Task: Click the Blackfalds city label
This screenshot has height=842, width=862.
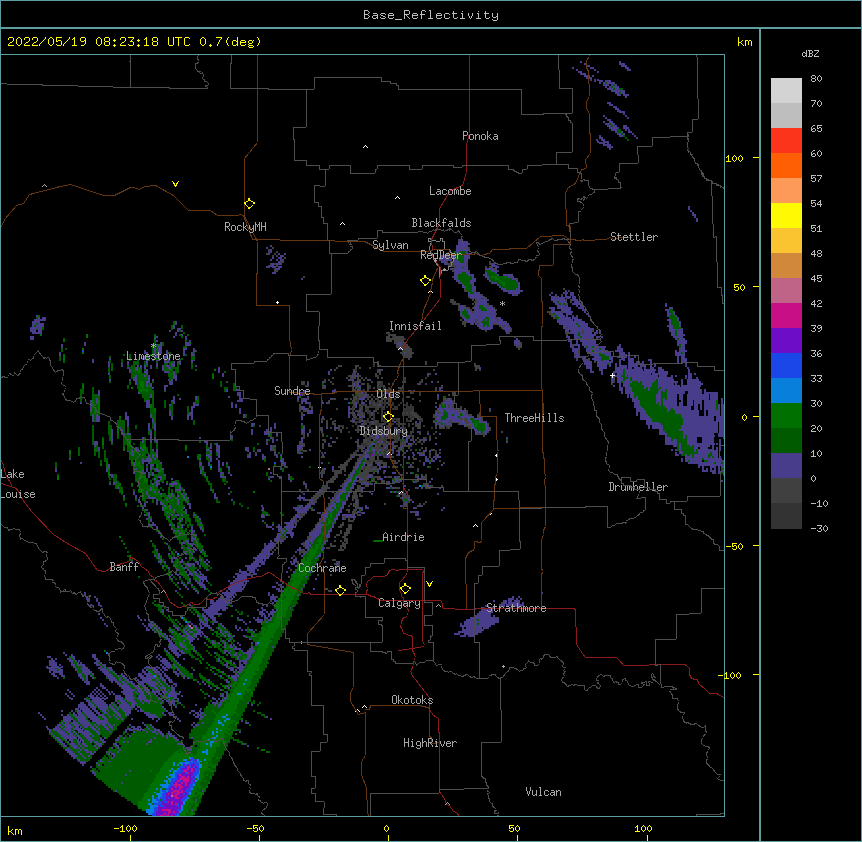Action: click(x=441, y=223)
